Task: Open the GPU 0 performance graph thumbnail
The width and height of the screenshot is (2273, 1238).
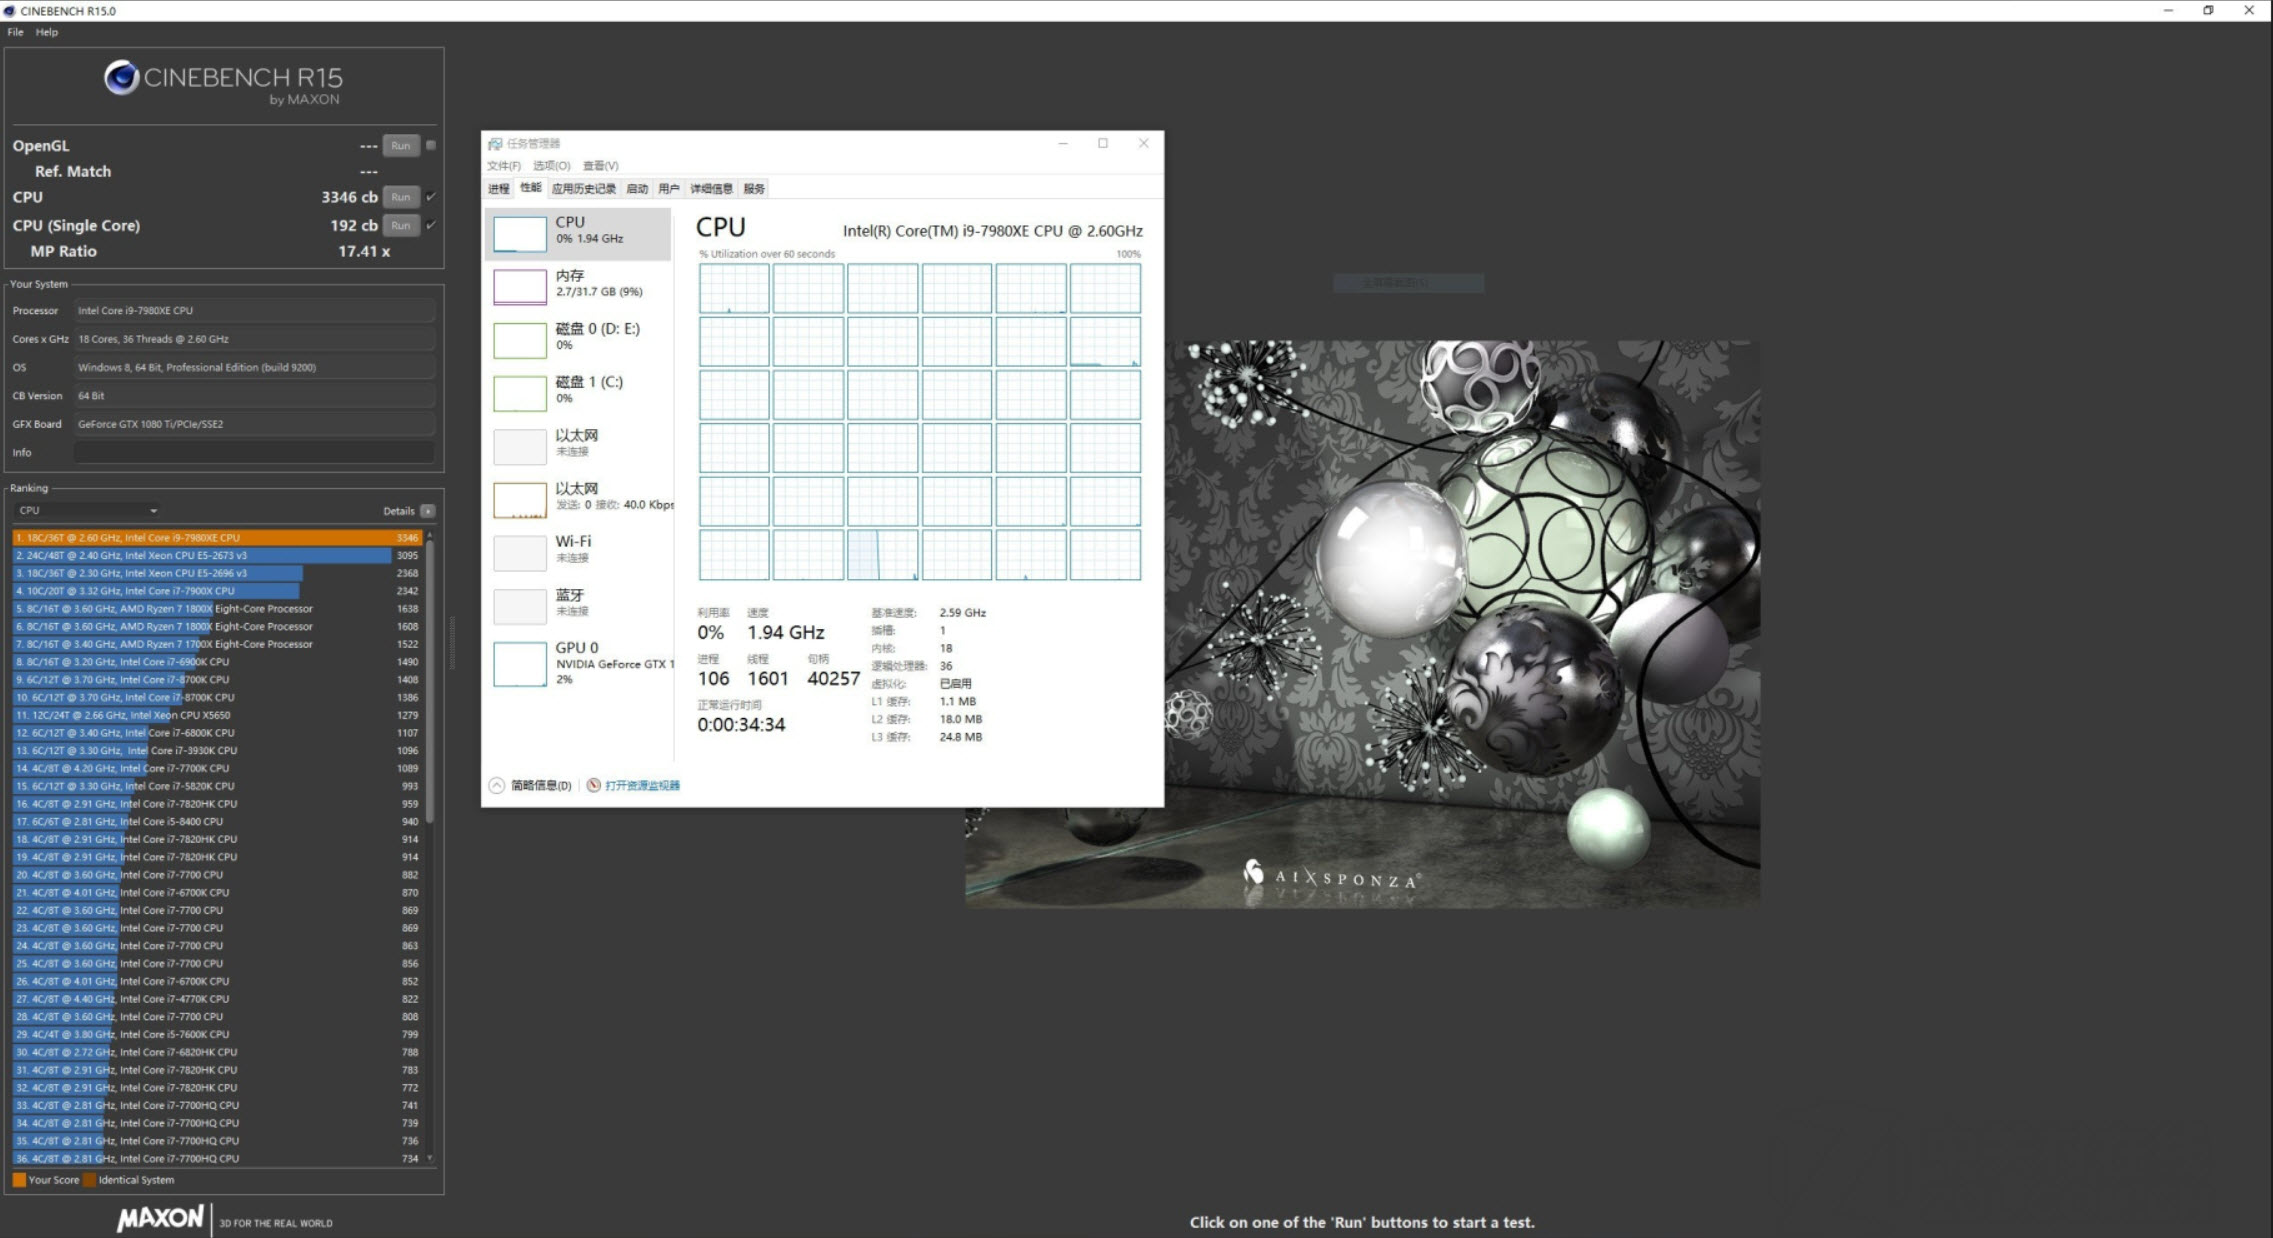Action: [520, 664]
